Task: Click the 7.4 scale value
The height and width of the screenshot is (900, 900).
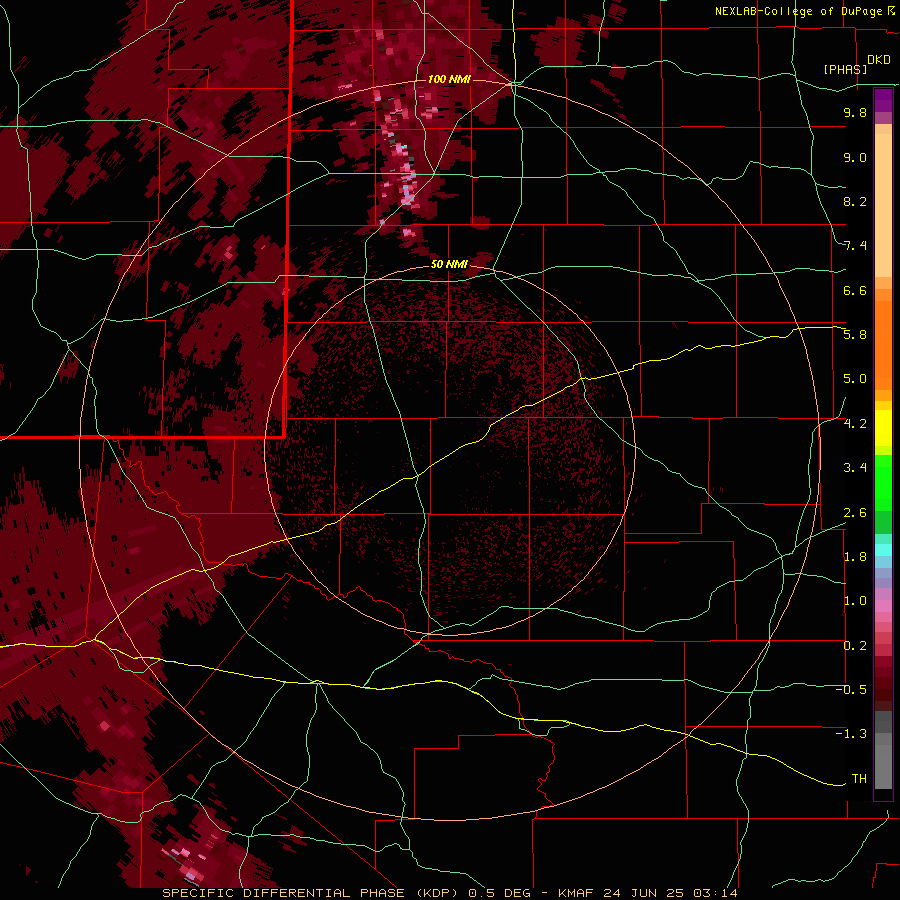Action: (x=855, y=246)
